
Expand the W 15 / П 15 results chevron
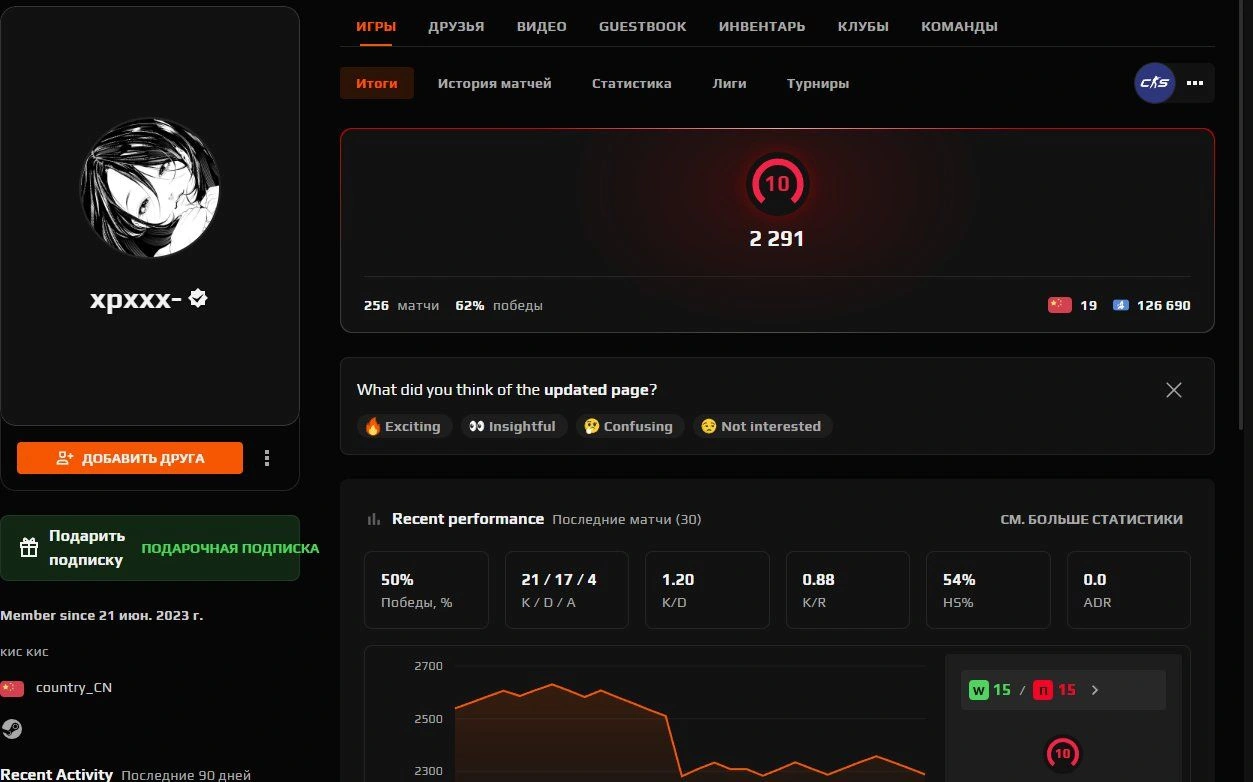click(x=1095, y=690)
